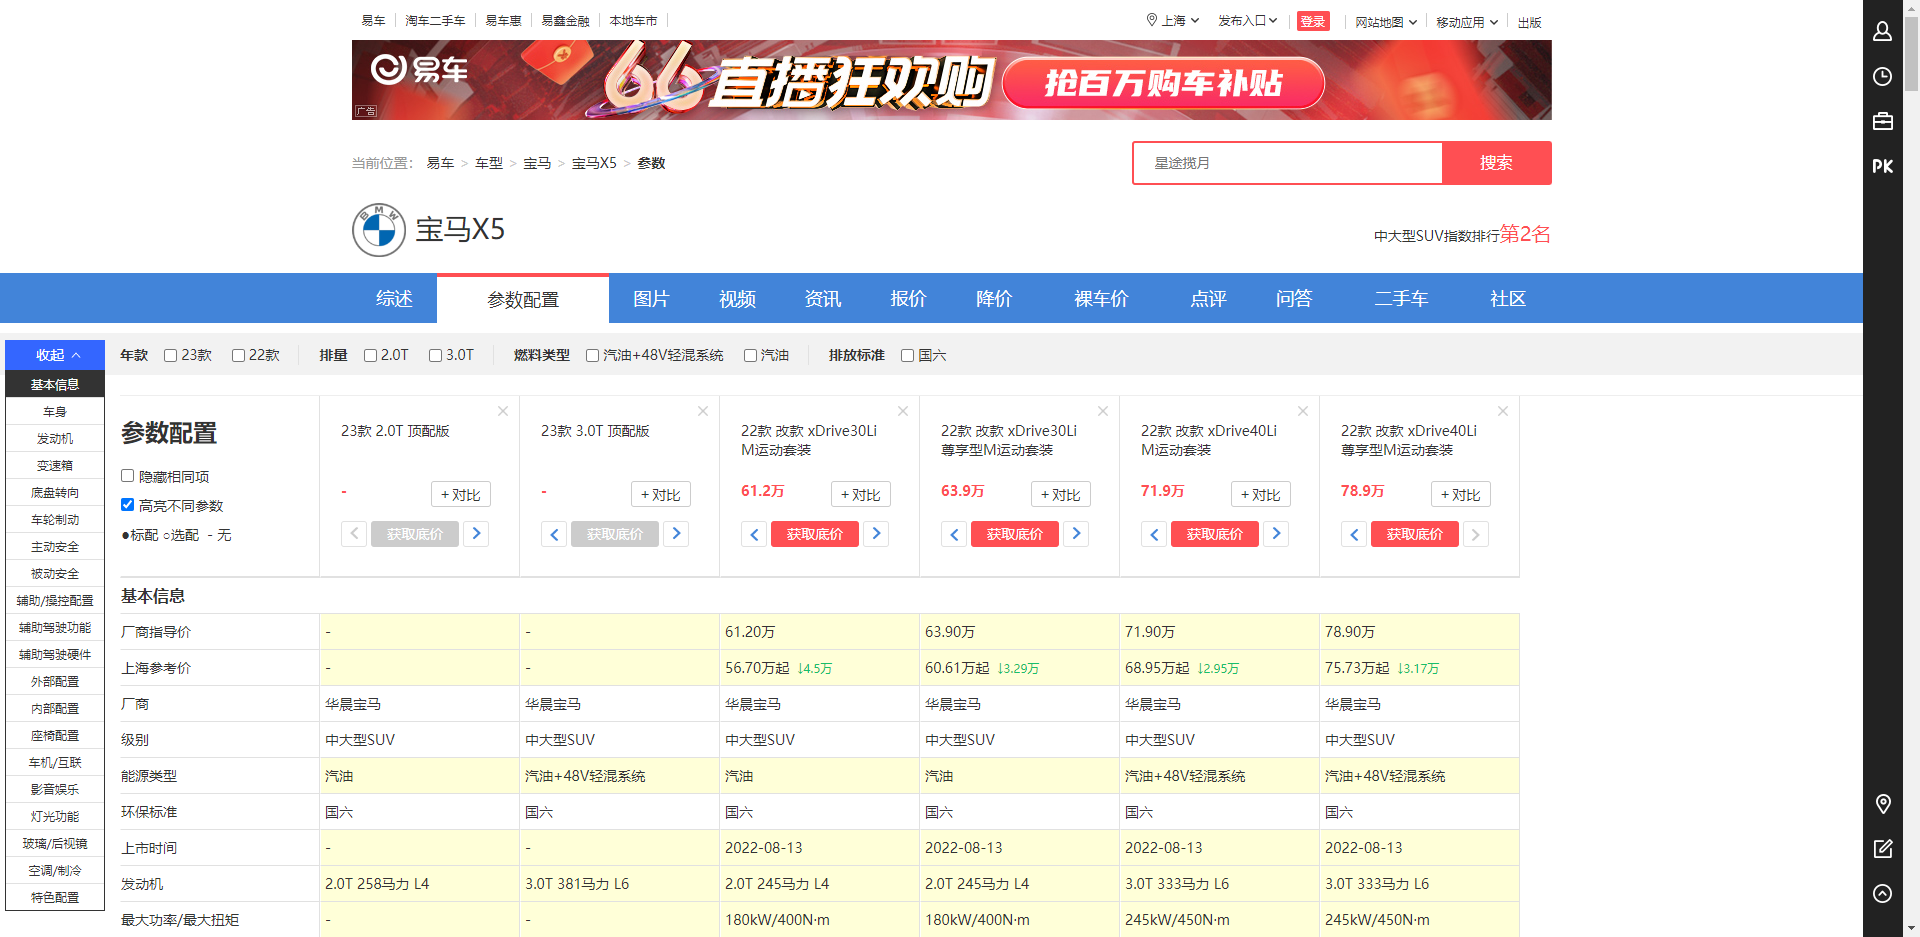
Task: Go to the 视频 tab
Action: tap(737, 299)
